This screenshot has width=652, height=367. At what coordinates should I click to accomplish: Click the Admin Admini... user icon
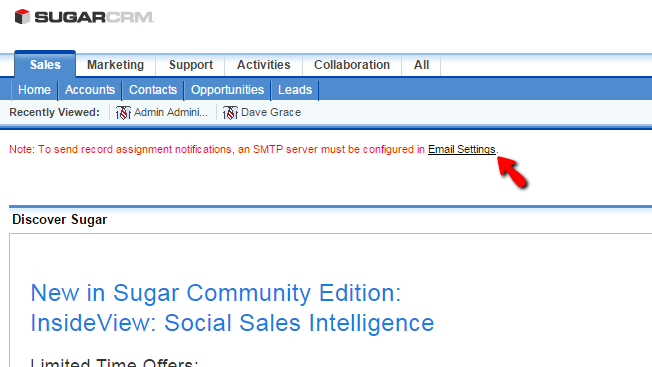tap(123, 113)
